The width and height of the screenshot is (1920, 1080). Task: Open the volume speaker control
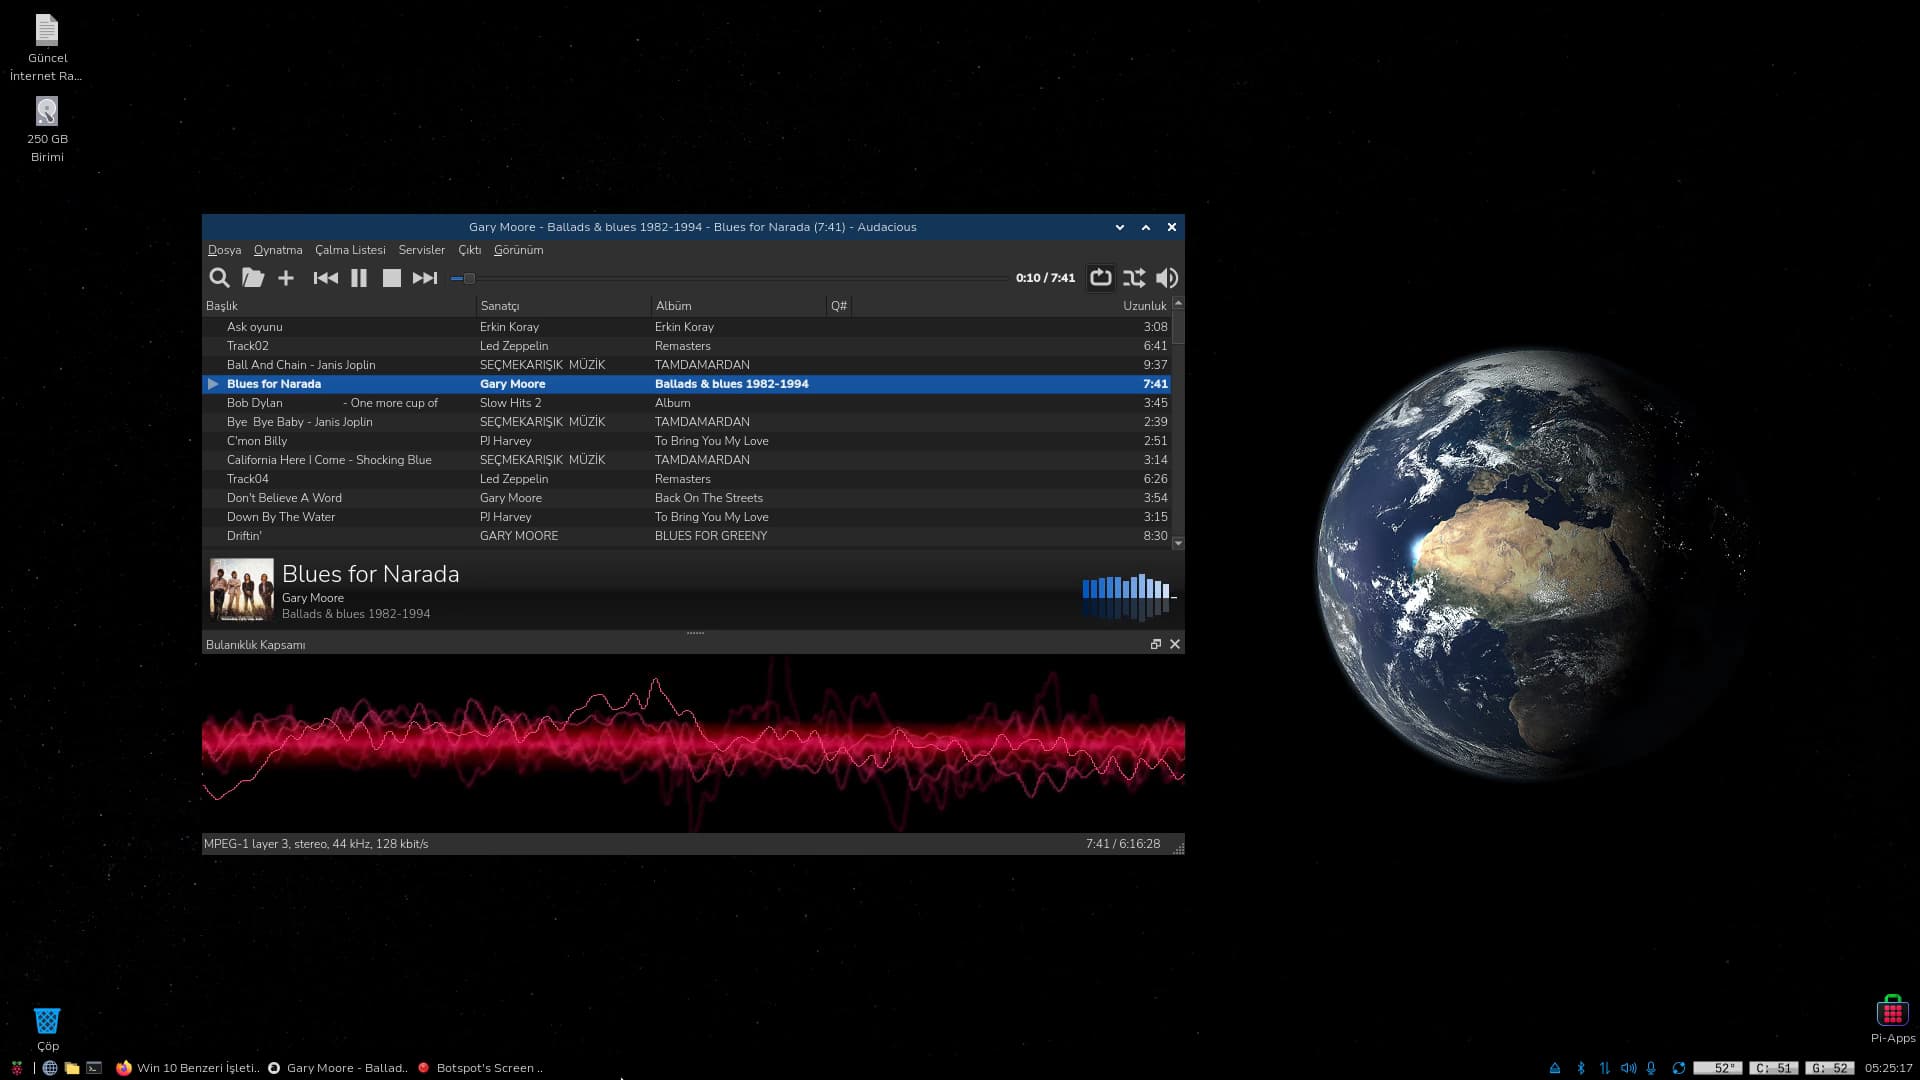[x=1167, y=278]
